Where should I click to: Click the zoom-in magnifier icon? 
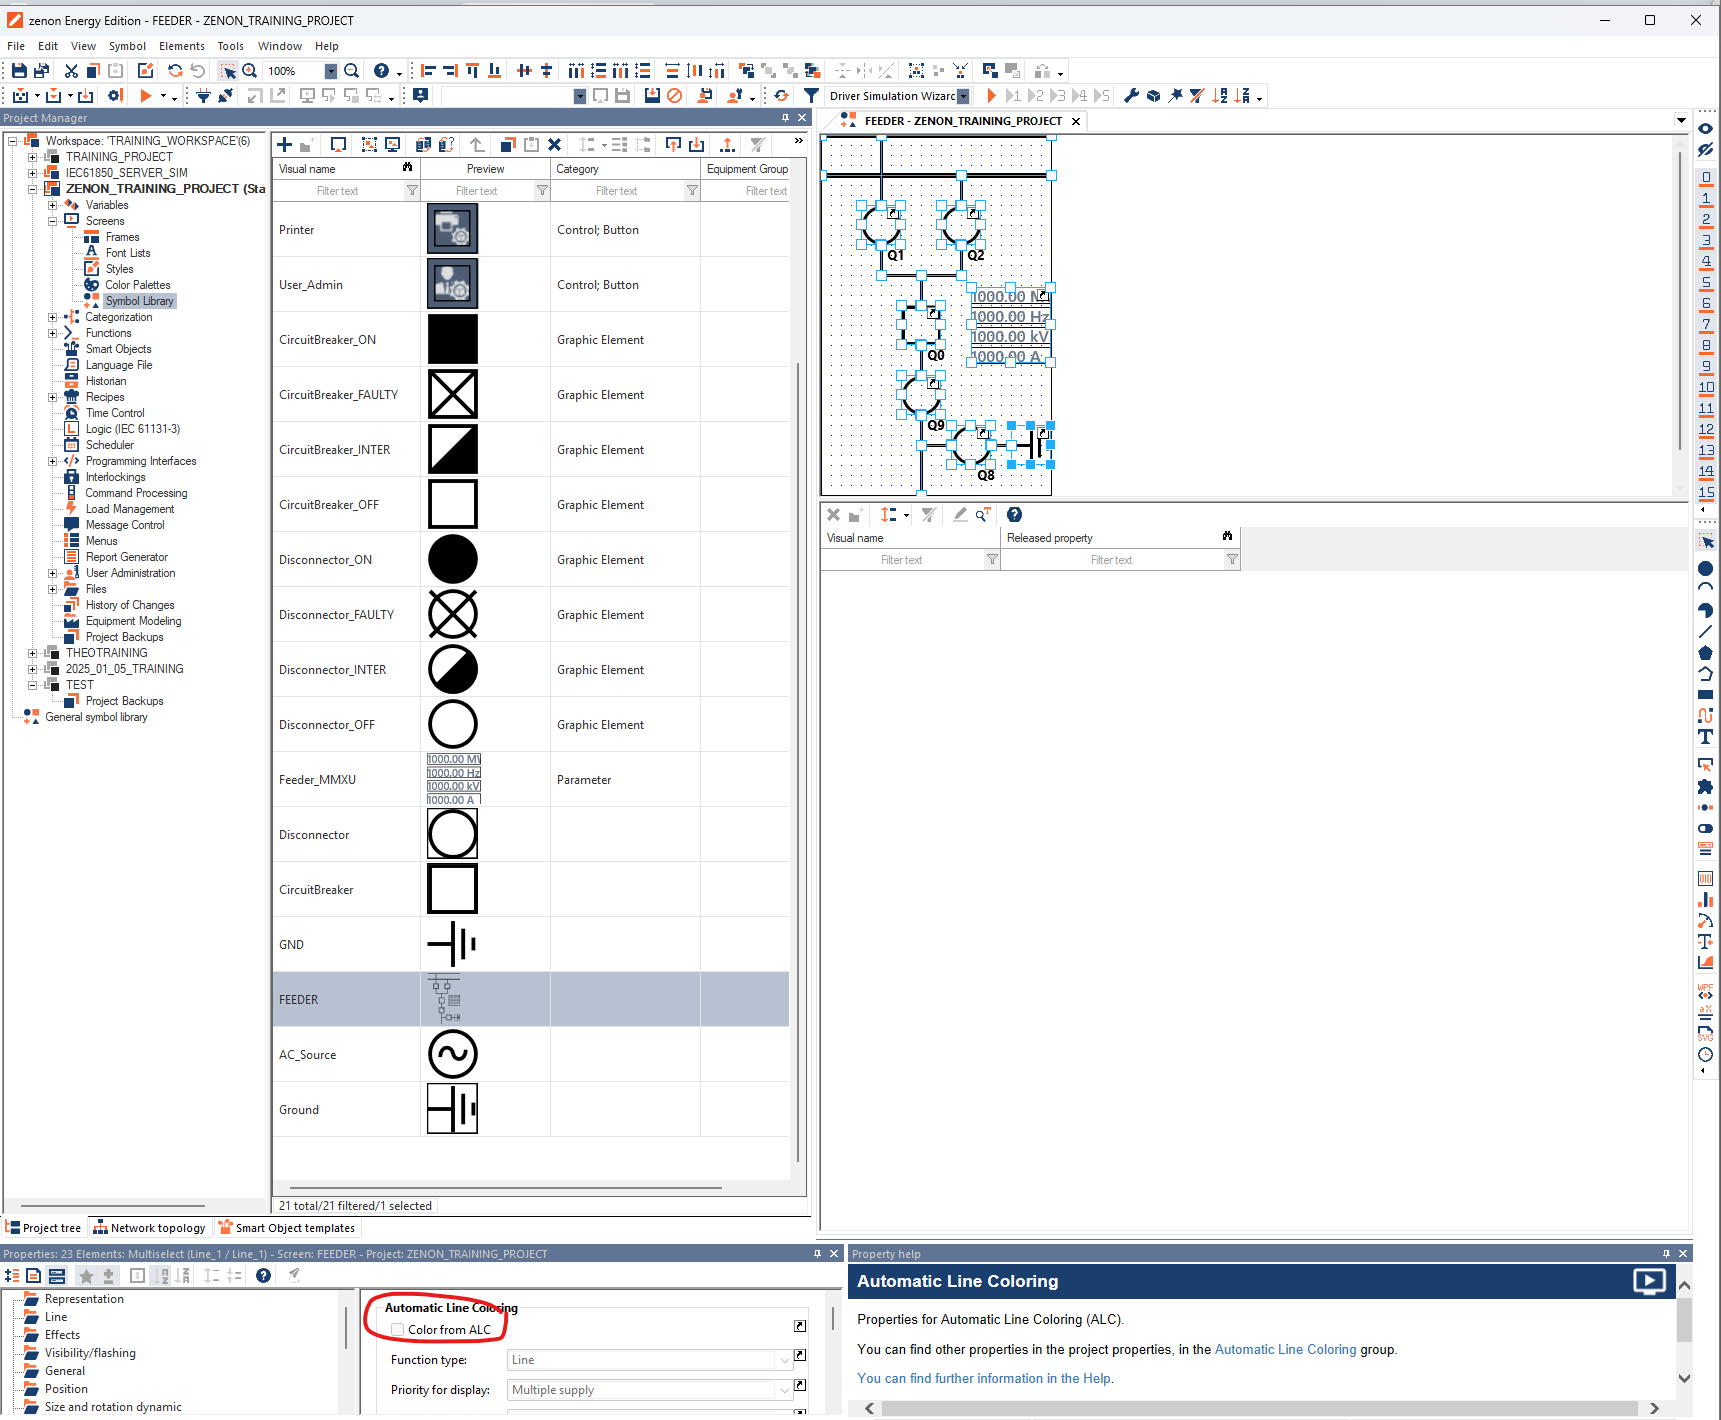(250, 71)
